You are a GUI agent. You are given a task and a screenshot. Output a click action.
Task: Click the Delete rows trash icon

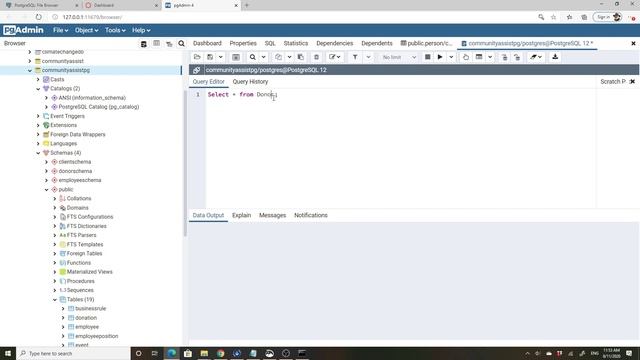pos(316,57)
